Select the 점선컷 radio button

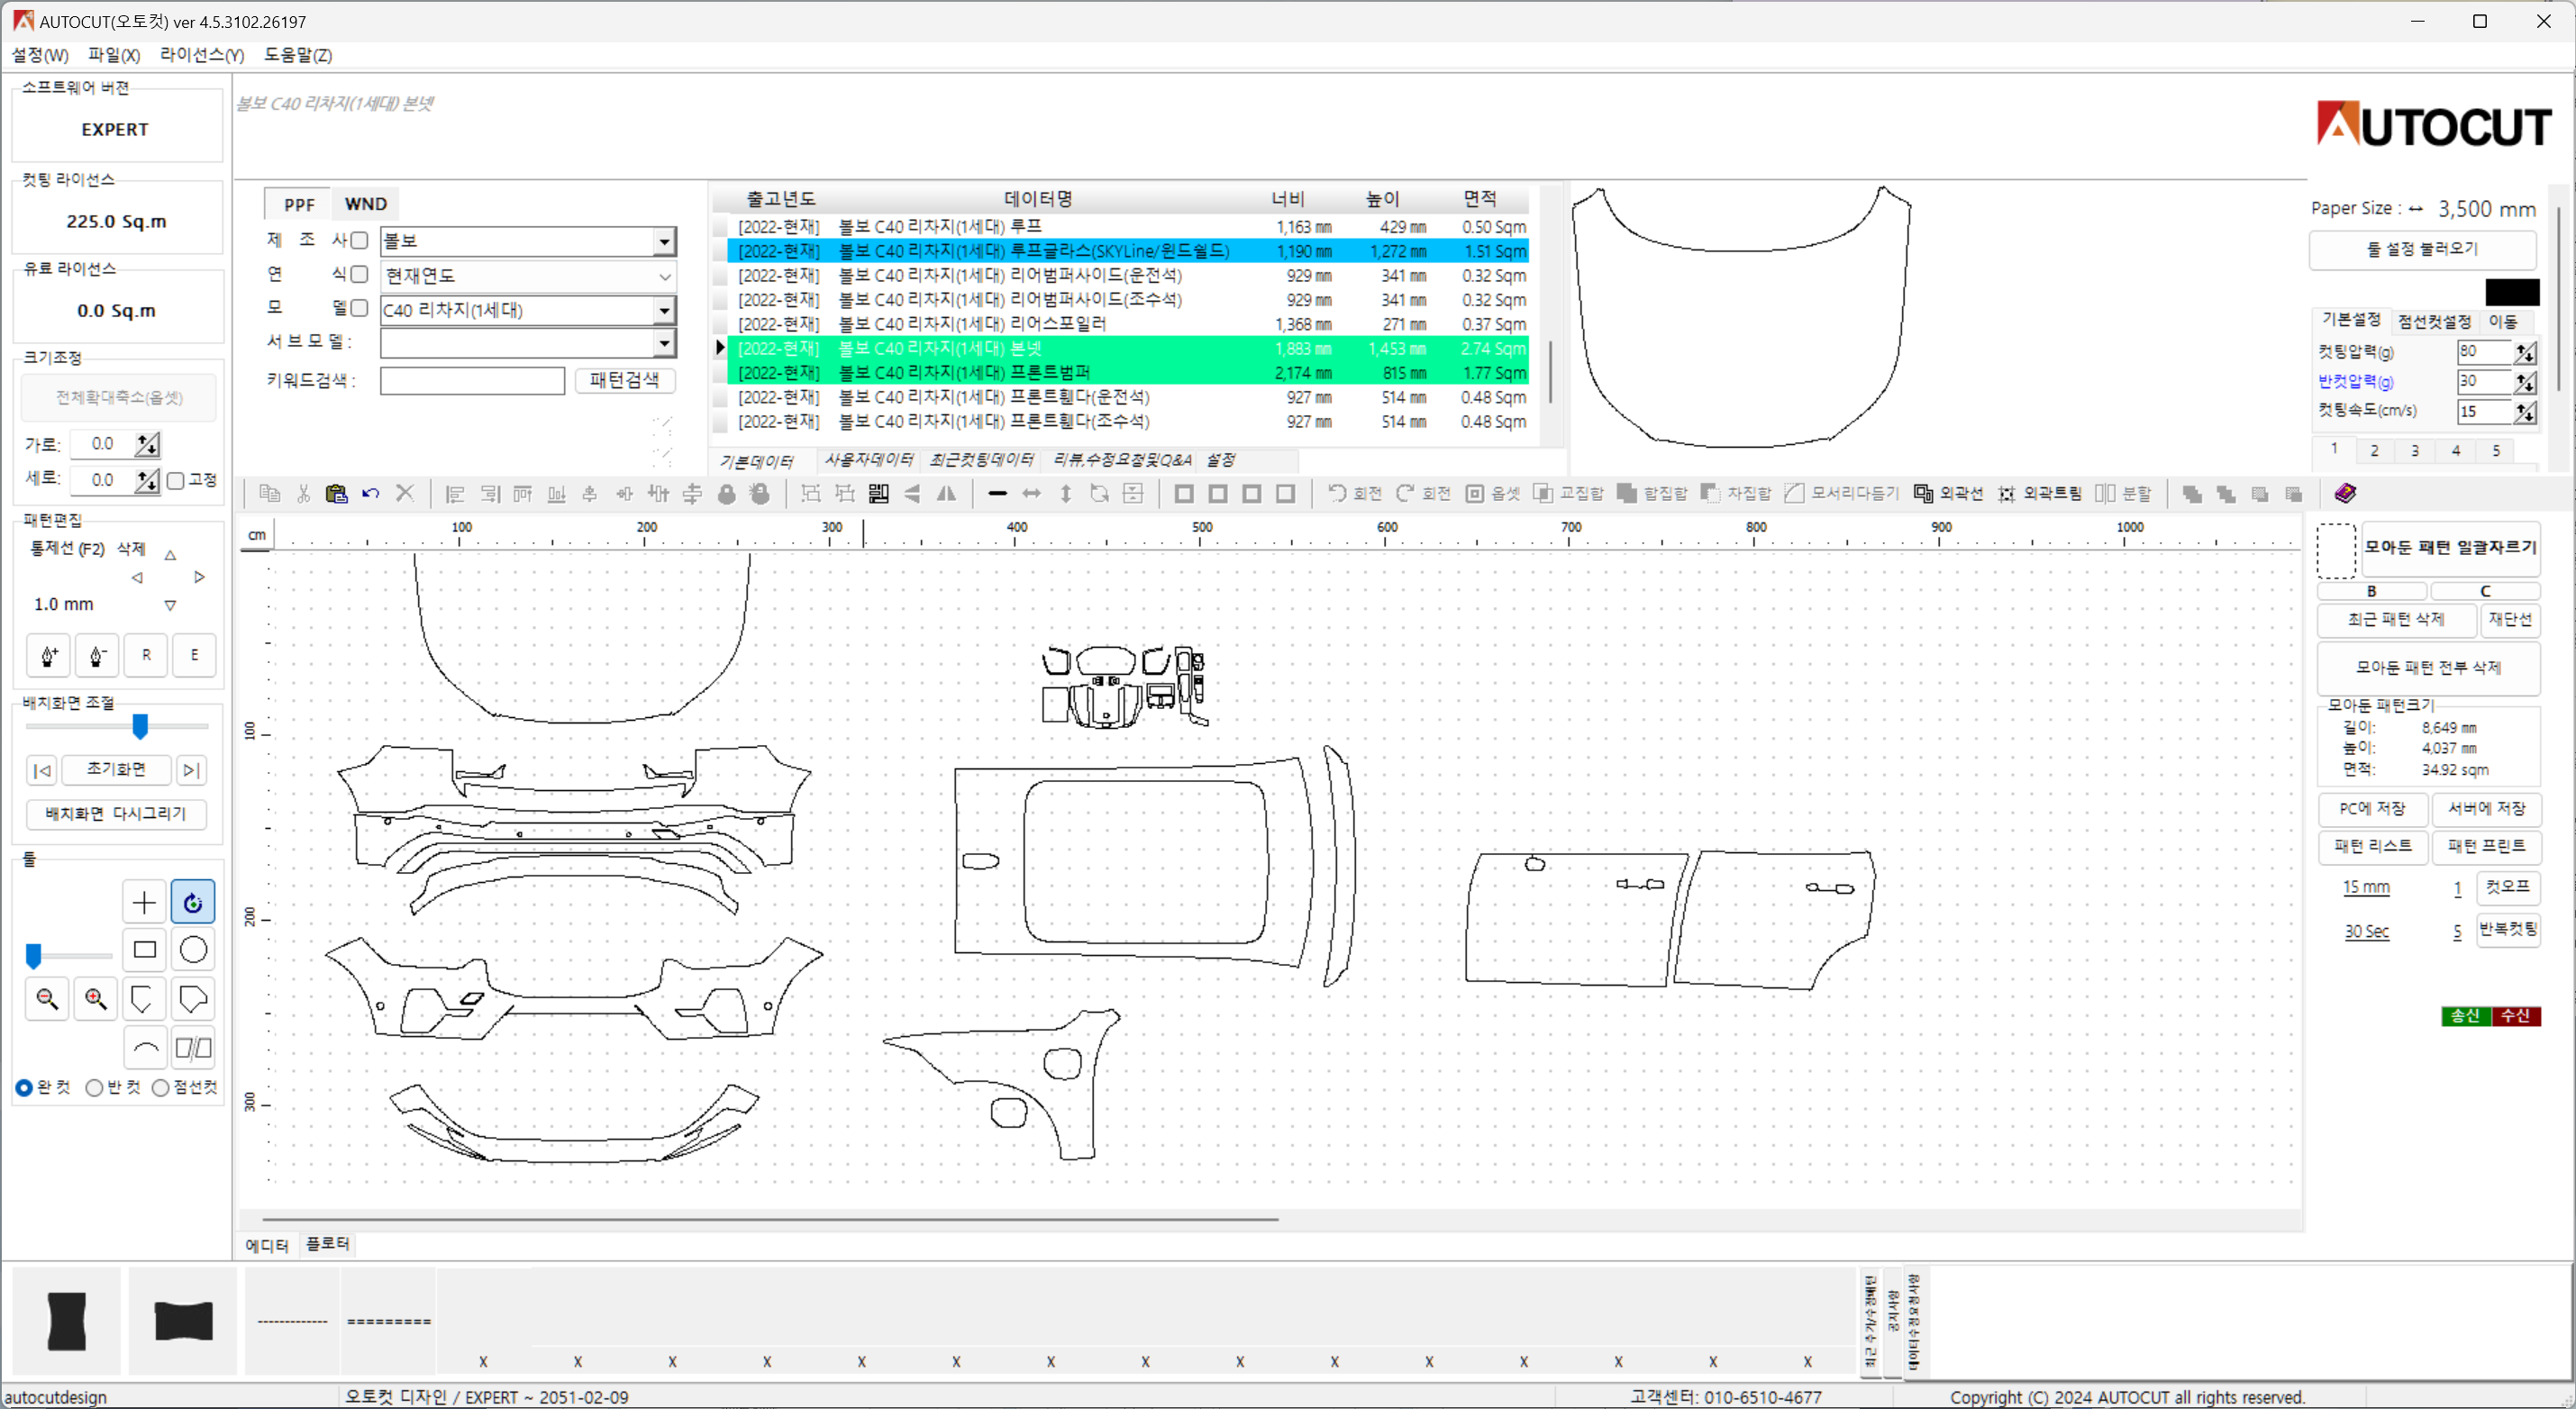tap(160, 1088)
